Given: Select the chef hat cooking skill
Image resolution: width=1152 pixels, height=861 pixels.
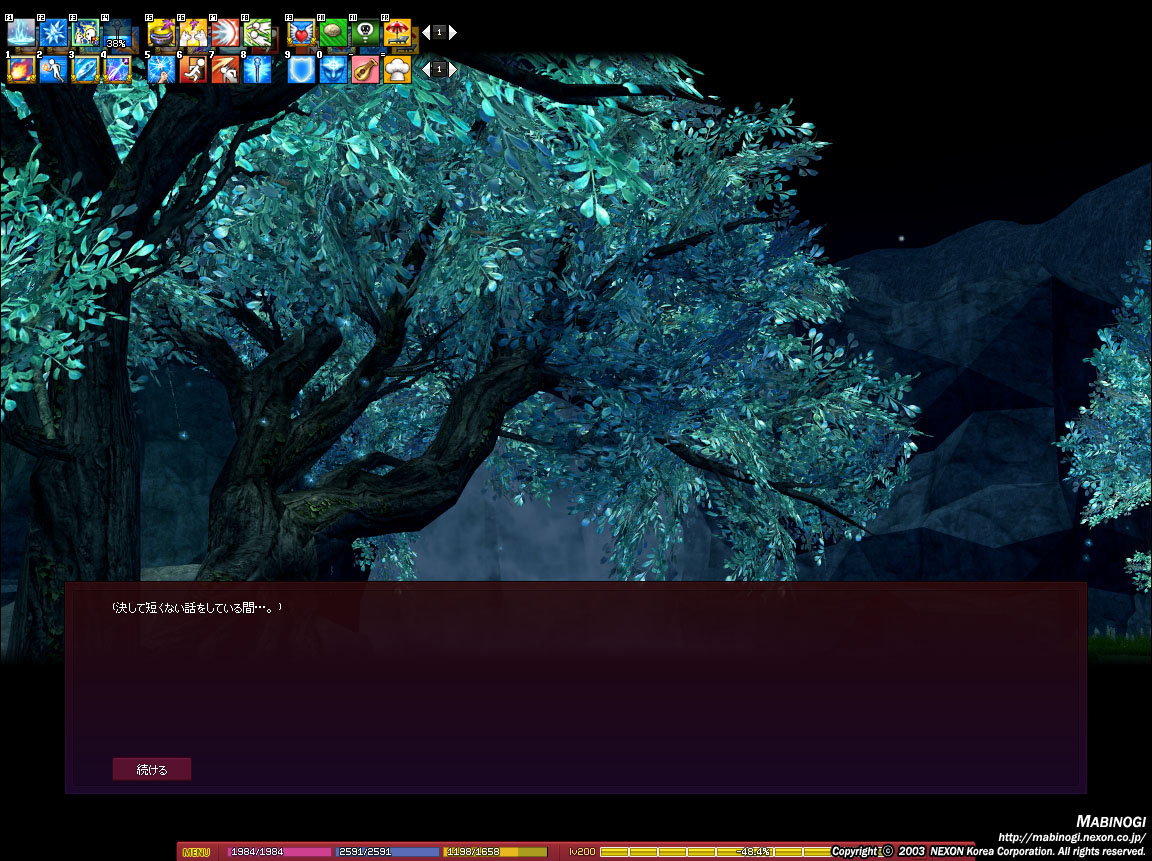Looking at the screenshot, I should point(397,69).
